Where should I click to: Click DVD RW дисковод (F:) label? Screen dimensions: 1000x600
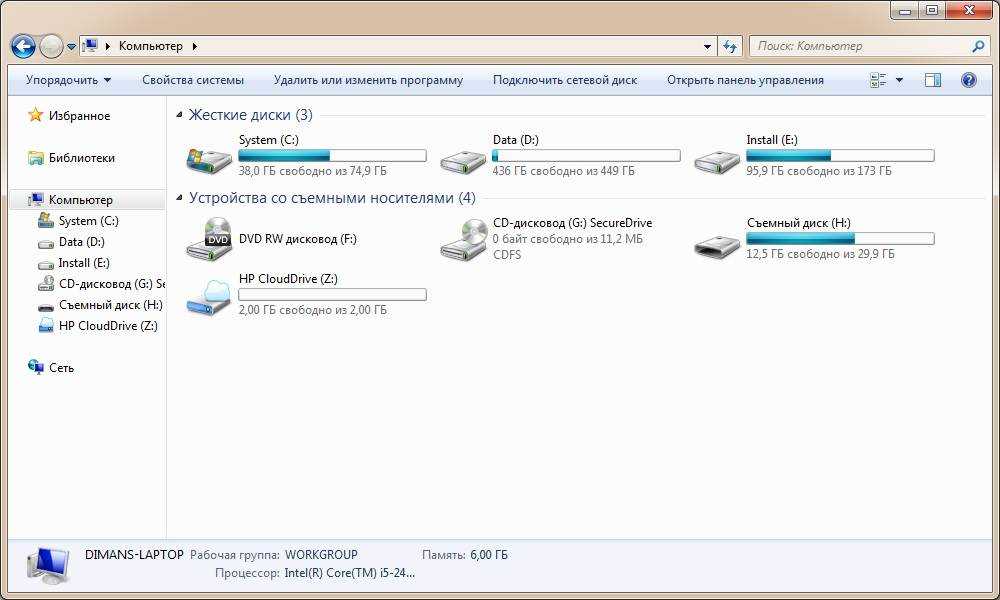[298, 238]
